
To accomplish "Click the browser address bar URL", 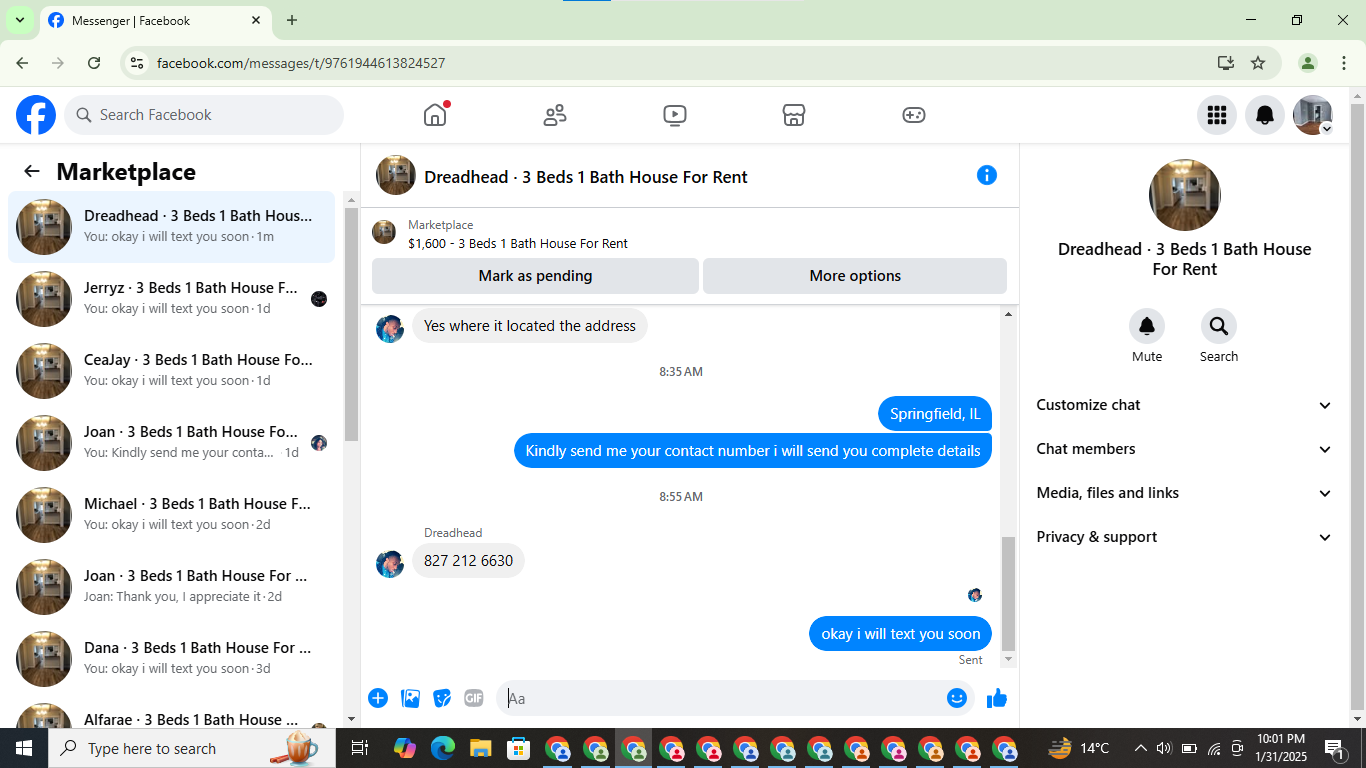I will [301, 63].
